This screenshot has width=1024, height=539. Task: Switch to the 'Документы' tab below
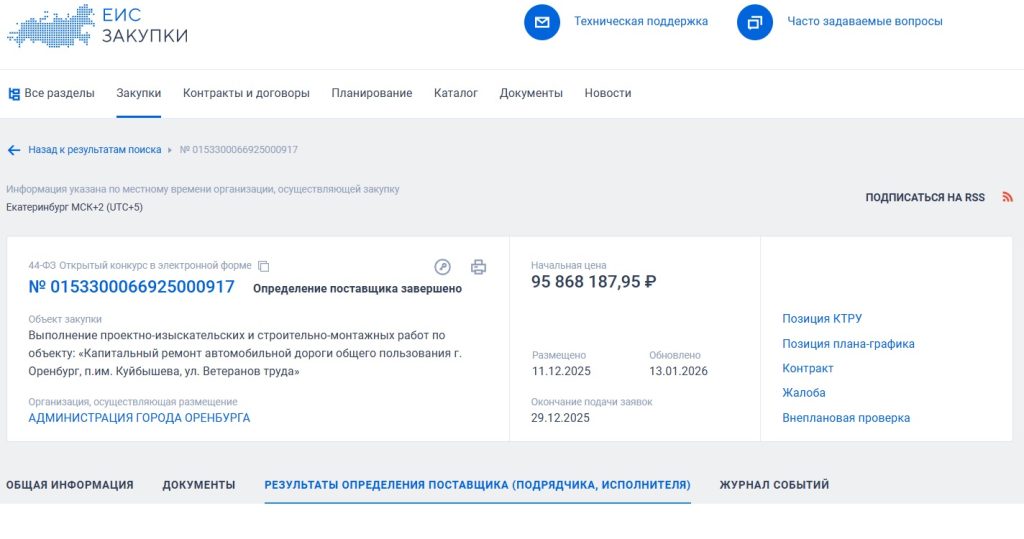[x=199, y=485]
